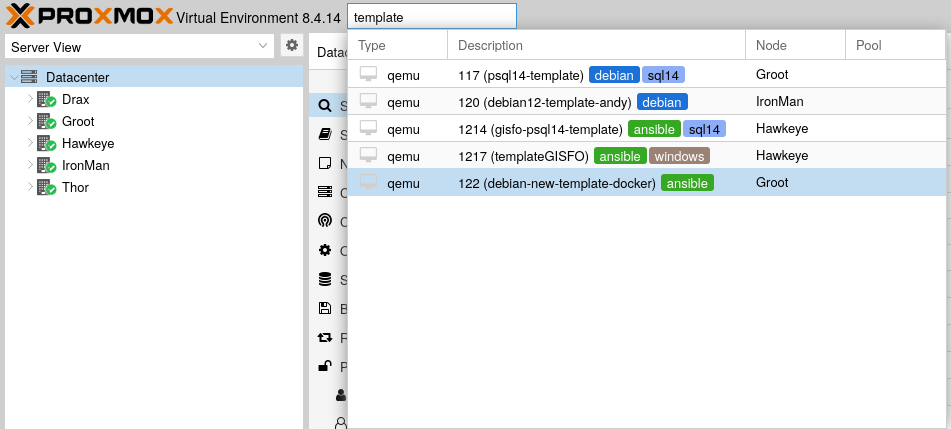Click the book Summary icon in side menu

324,135
